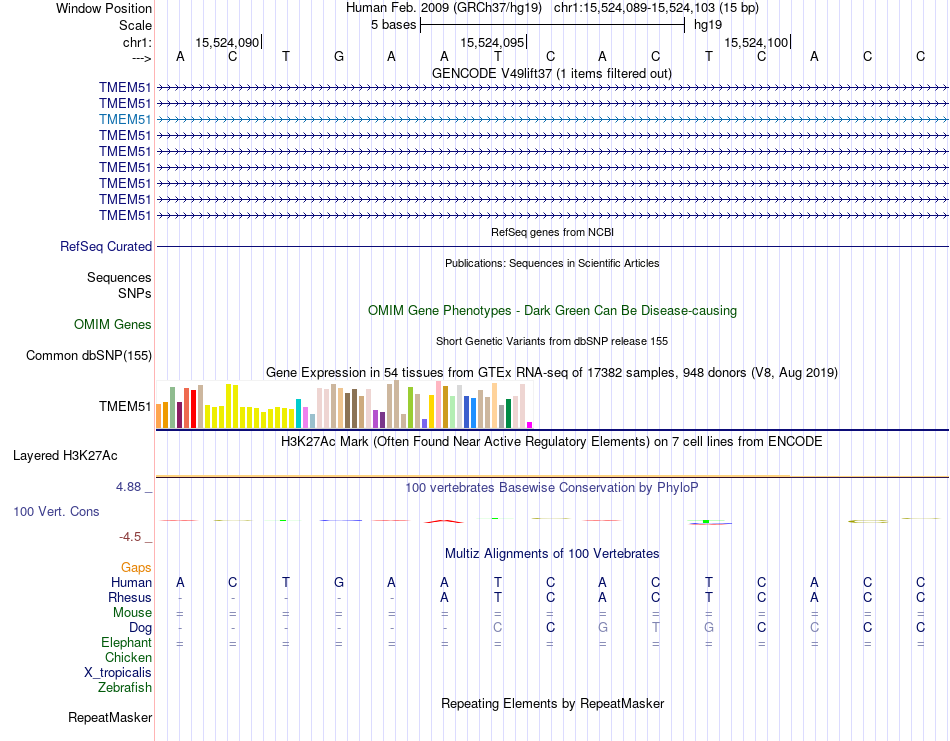The image size is (950, 741).
Task: Click the '-4.5' PhyloP lower scale value
Action: (x=130, y=537)
